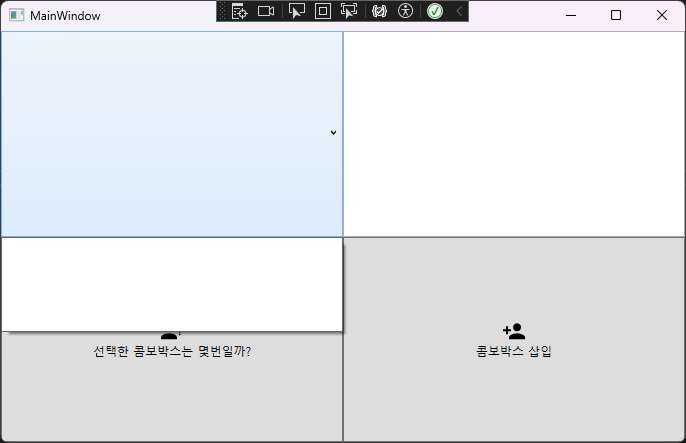Collapse the debug toolbar with the chevron

click(459, 11)
